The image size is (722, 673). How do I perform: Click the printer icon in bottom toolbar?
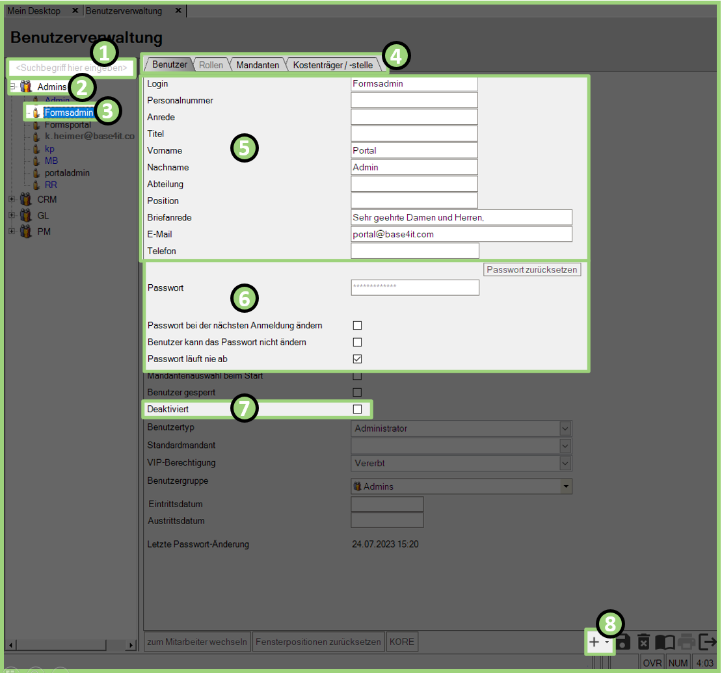pos(686,642)
